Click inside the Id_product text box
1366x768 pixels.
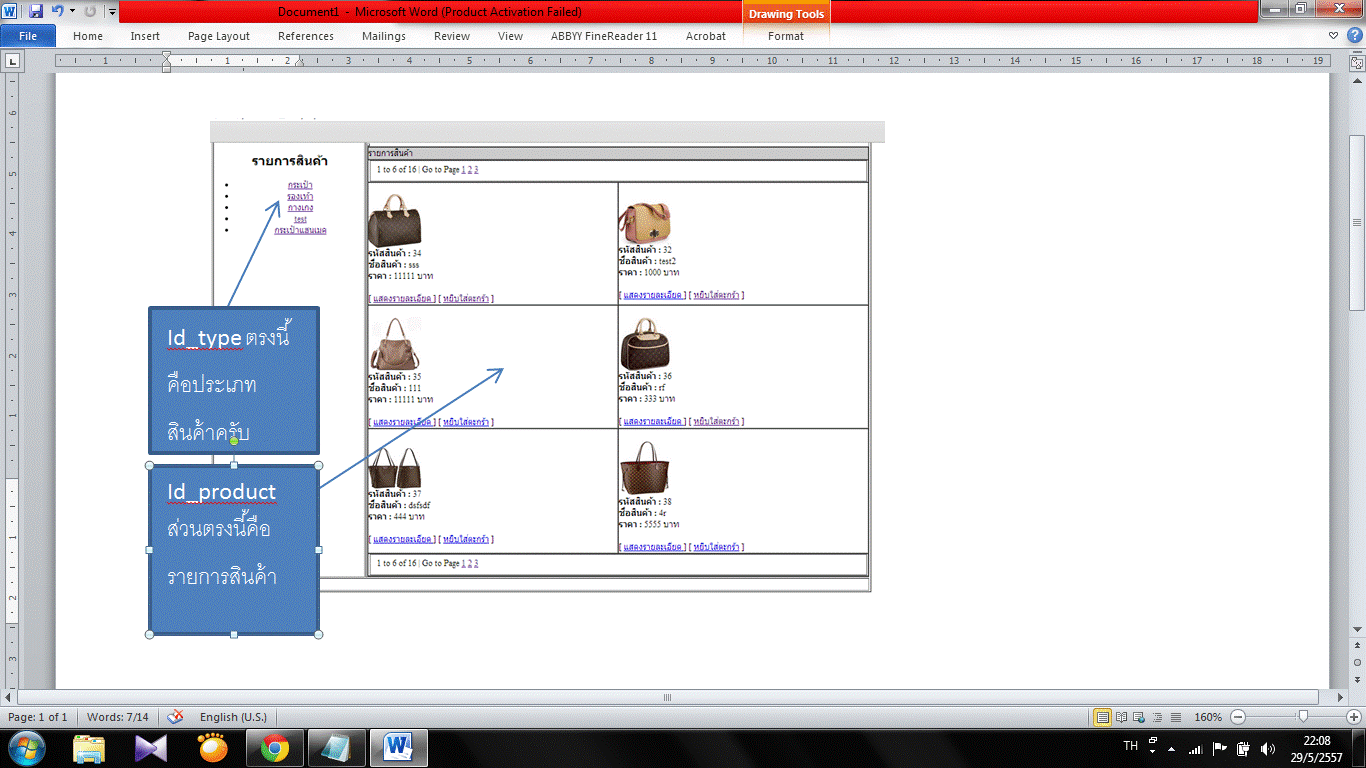(x=234, y=549)
